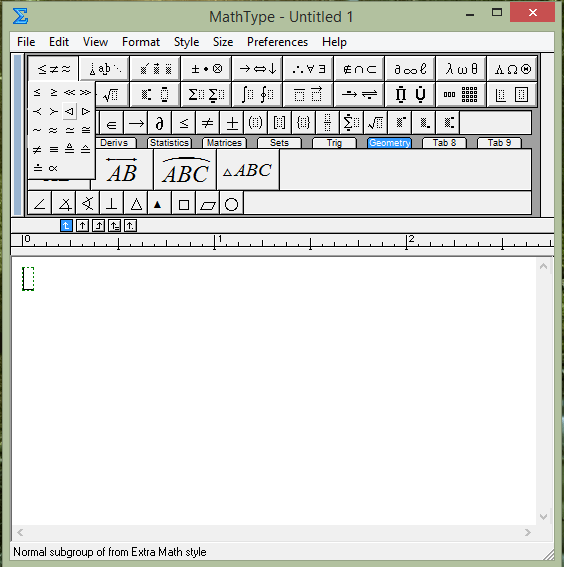Insert plus-minus symbol from small bar
Screen dimensions: 564x567
tap(232, 123)
